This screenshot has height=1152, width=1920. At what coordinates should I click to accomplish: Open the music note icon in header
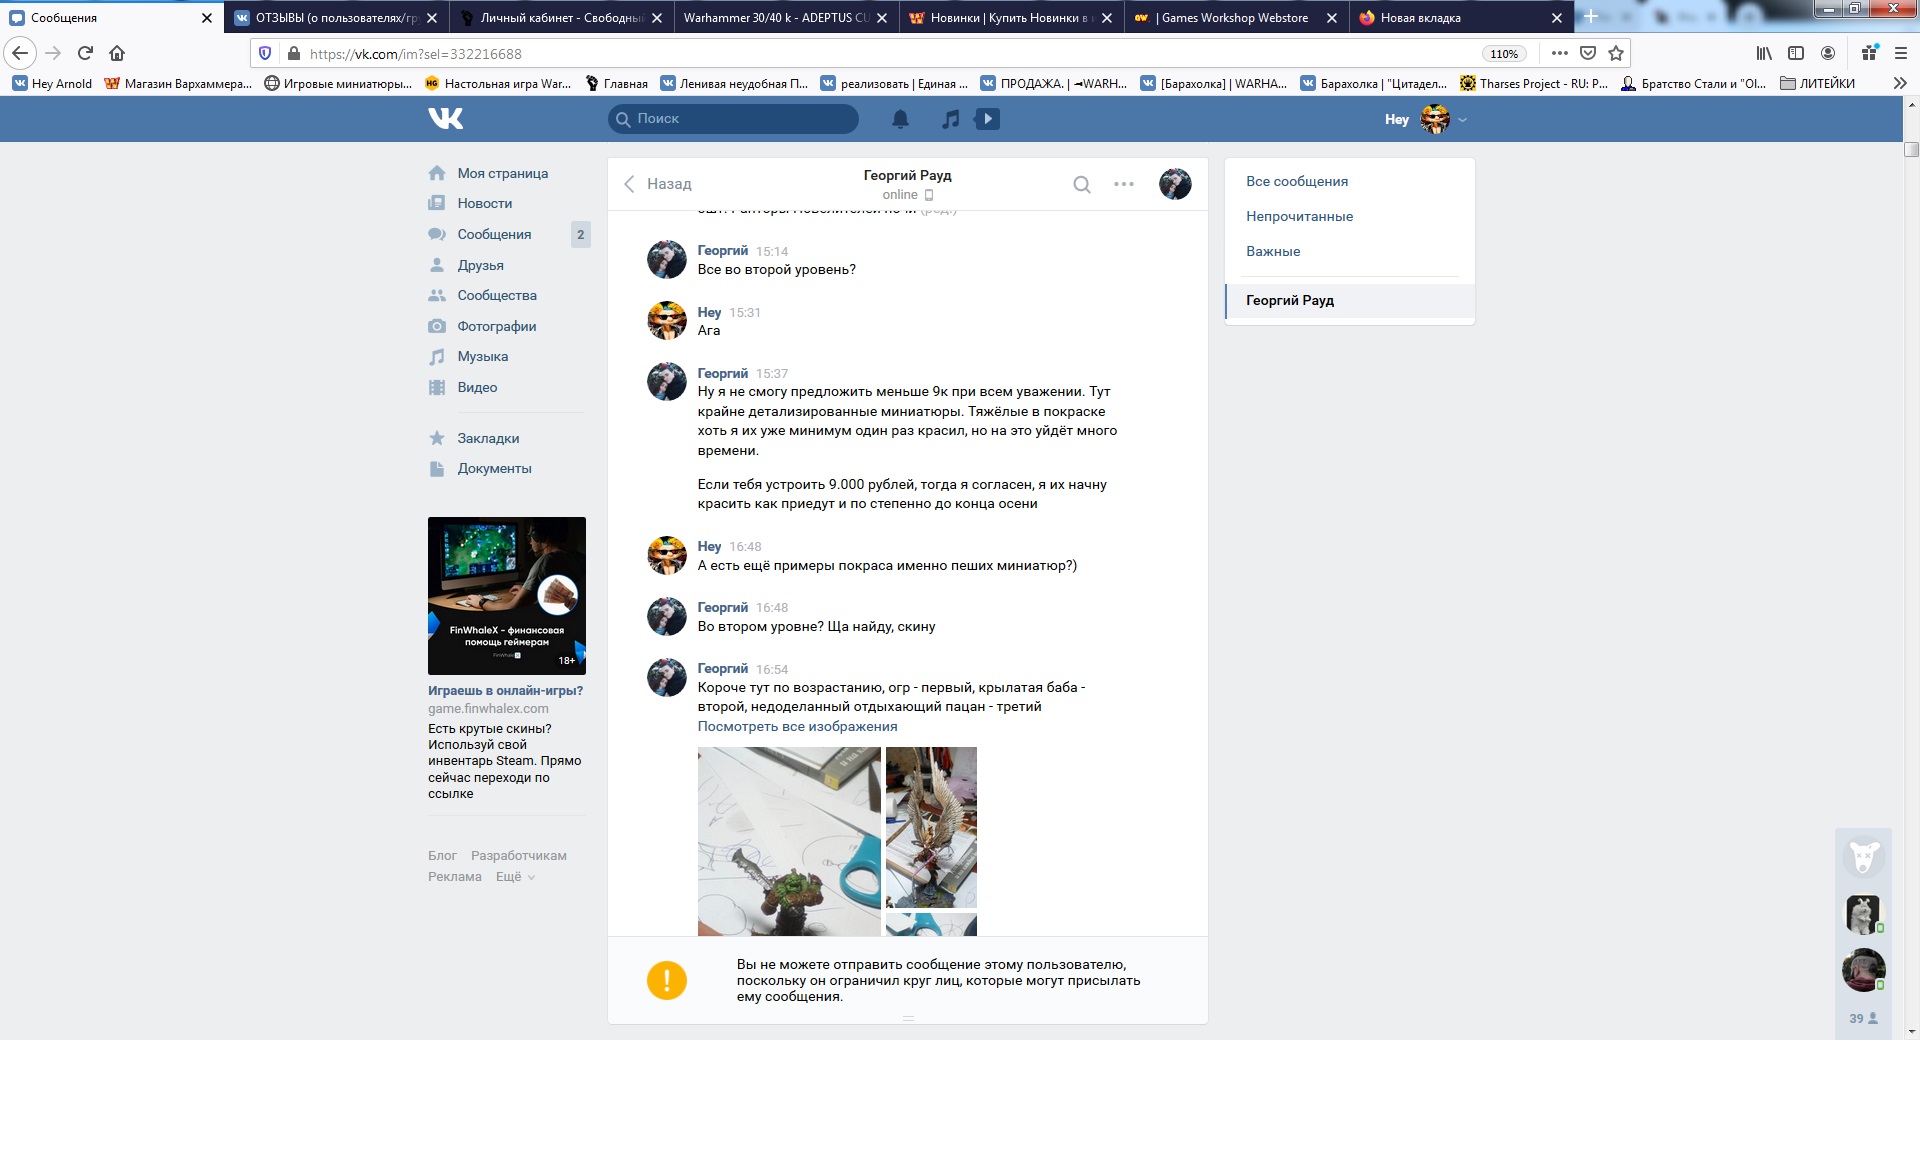pyautogui.click(x=950, y=119)
